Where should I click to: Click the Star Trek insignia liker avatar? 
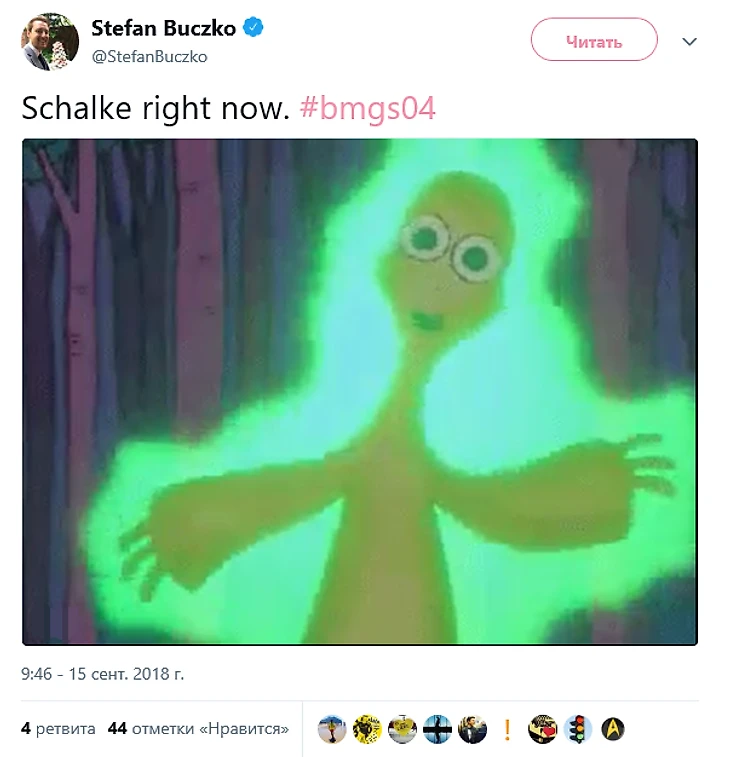[613, 729]
